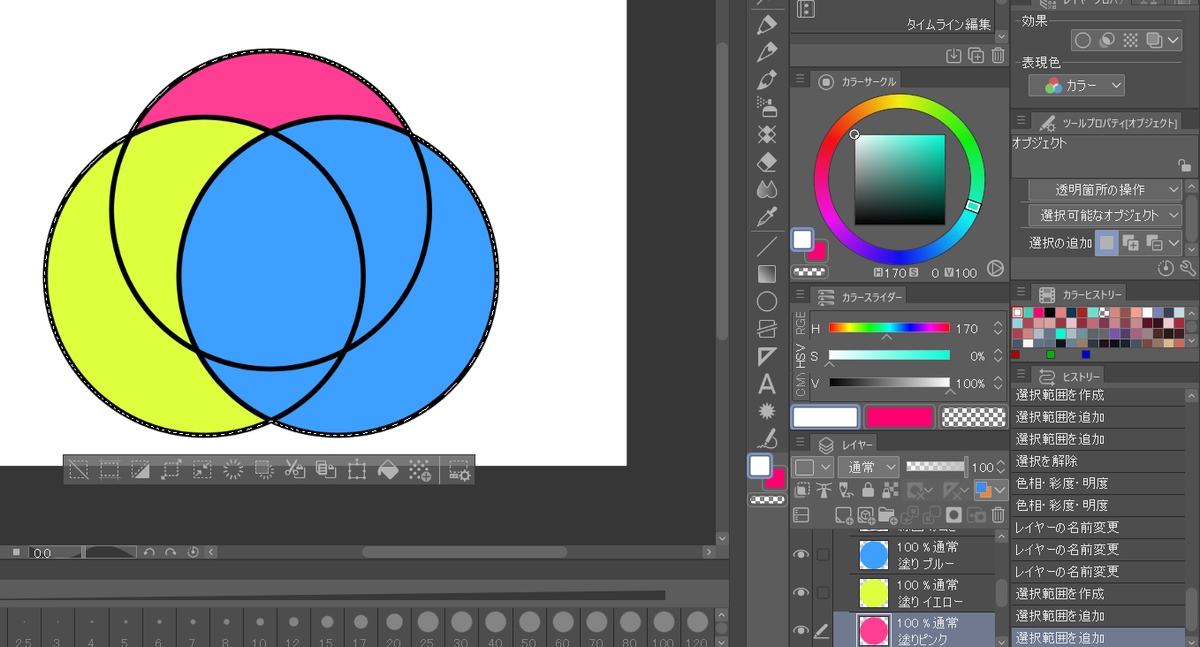This screenshot has width=1200, height=647.
Task: Select the Eyedropper tool
Action: tap(767, 216)
